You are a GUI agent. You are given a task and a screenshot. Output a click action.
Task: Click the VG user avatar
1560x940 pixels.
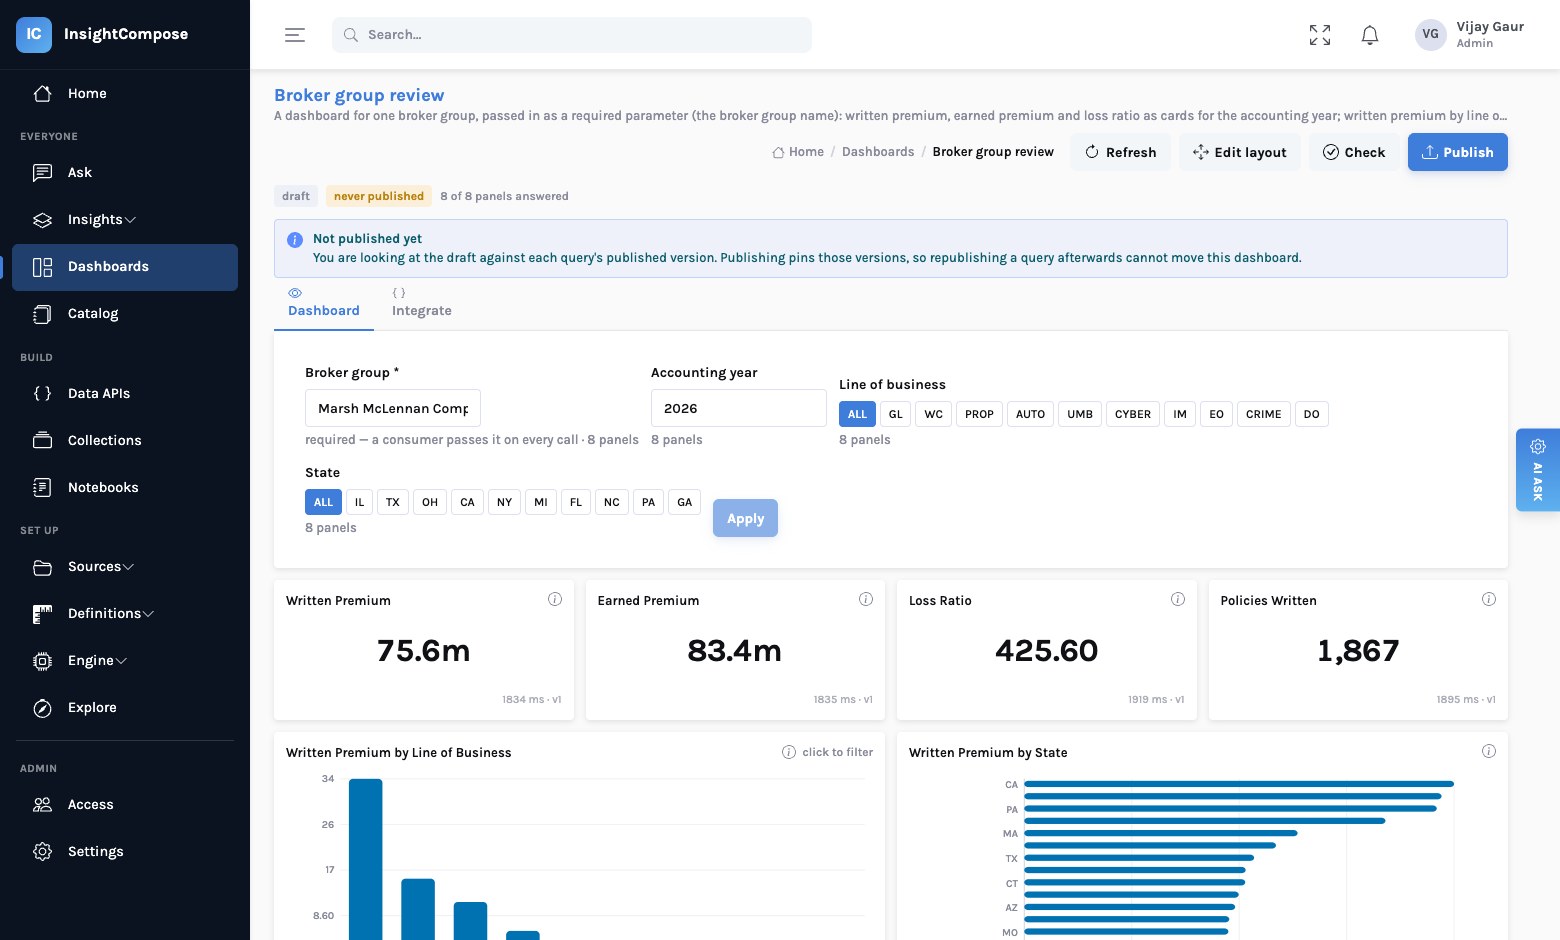(1431, 34)
